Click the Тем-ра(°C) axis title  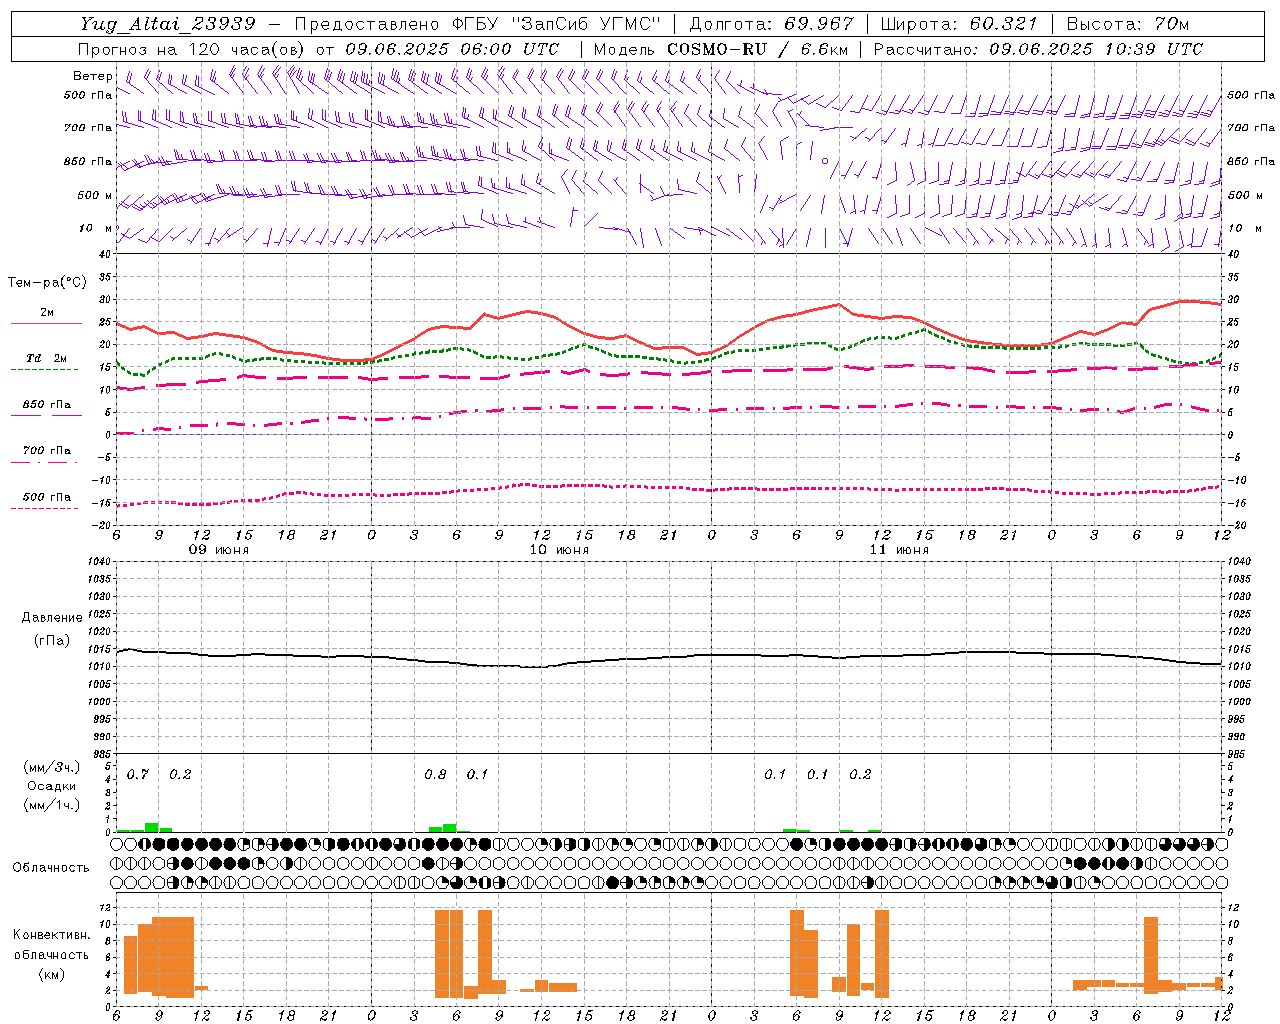point(47,283)
